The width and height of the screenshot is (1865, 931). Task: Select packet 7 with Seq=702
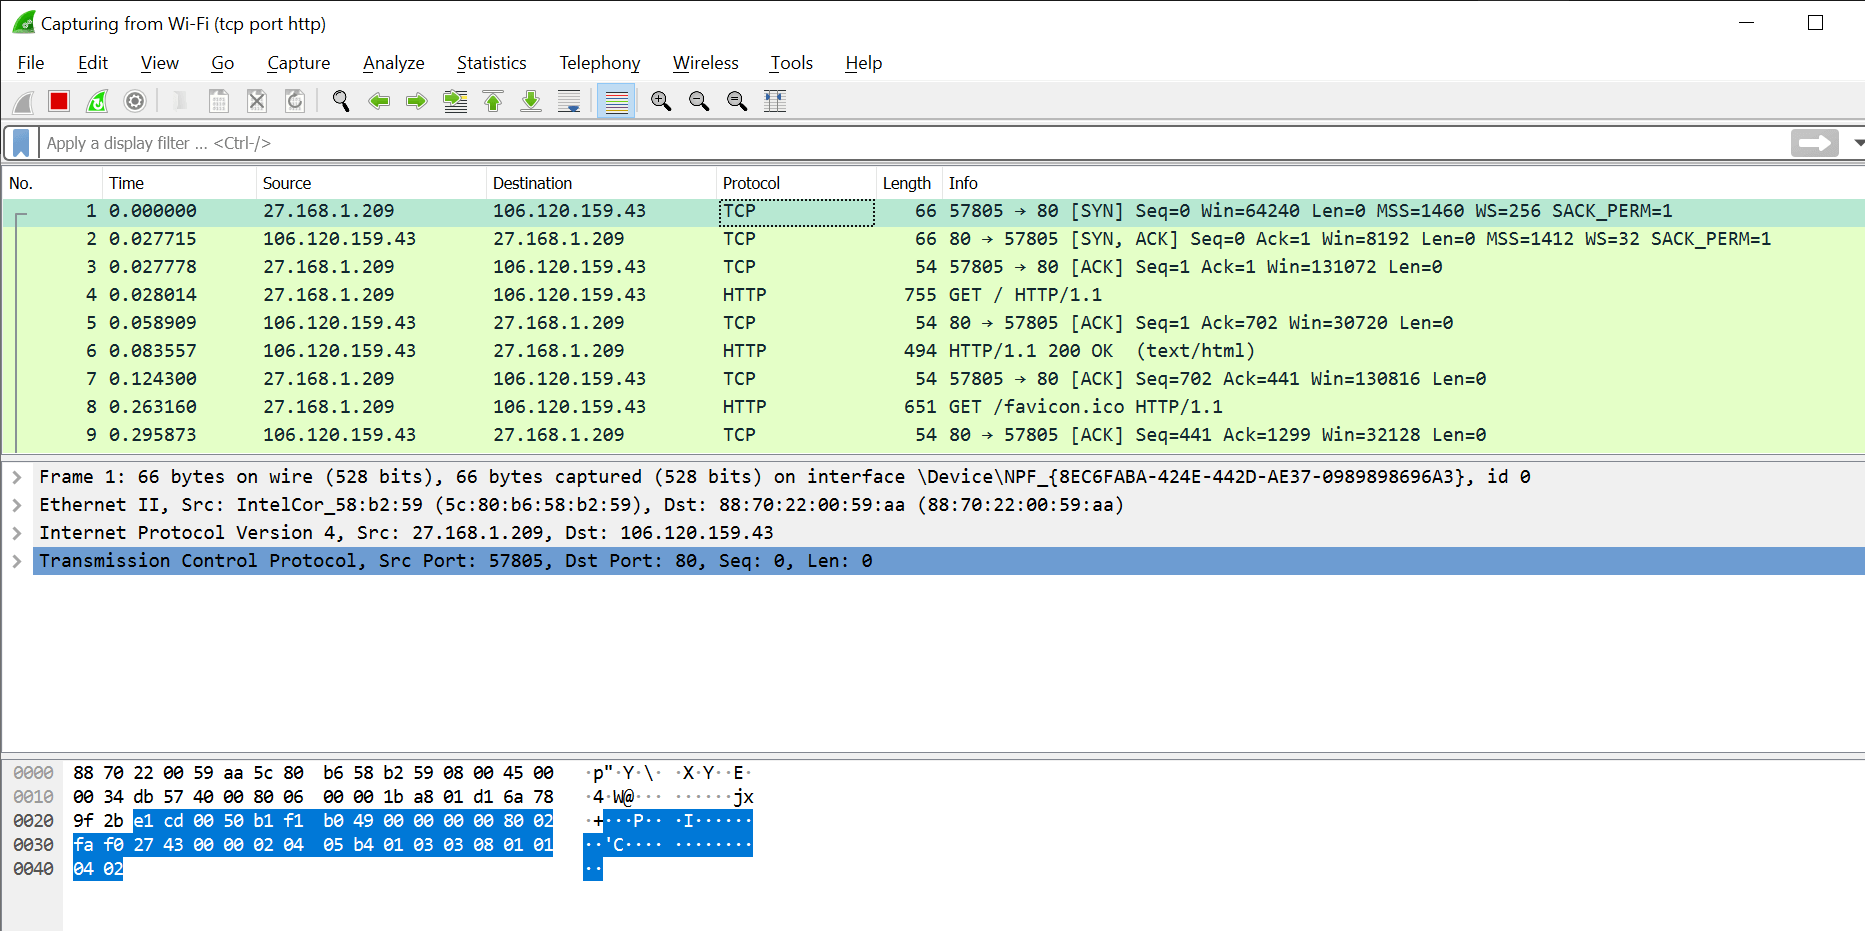click(x=933, y=379)
